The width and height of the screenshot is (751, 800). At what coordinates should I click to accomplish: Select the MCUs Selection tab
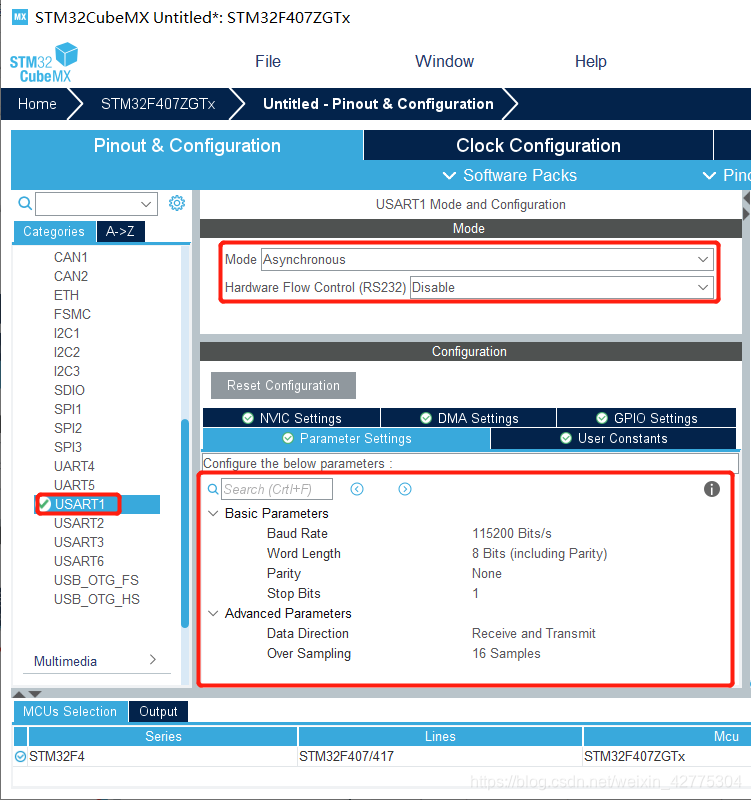(70, 711)
